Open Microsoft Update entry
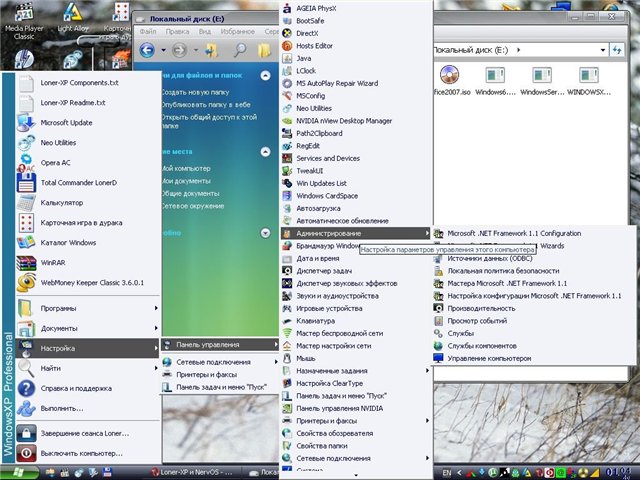 point(88,122)
